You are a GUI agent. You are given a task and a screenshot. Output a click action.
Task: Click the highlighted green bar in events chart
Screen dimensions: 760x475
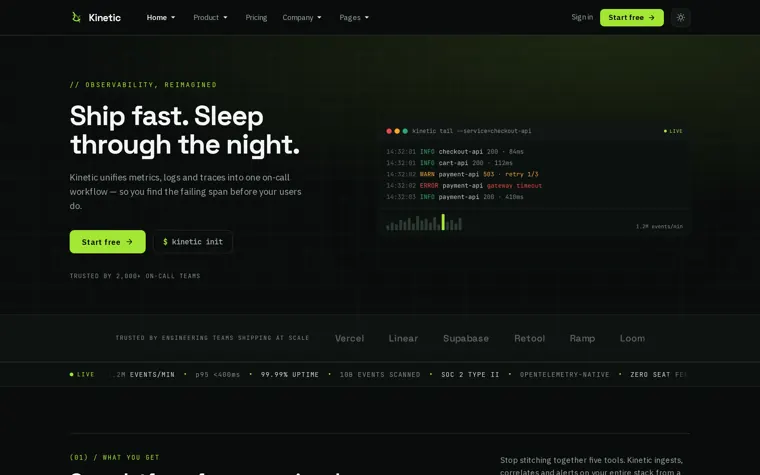[x=443, y=222]
